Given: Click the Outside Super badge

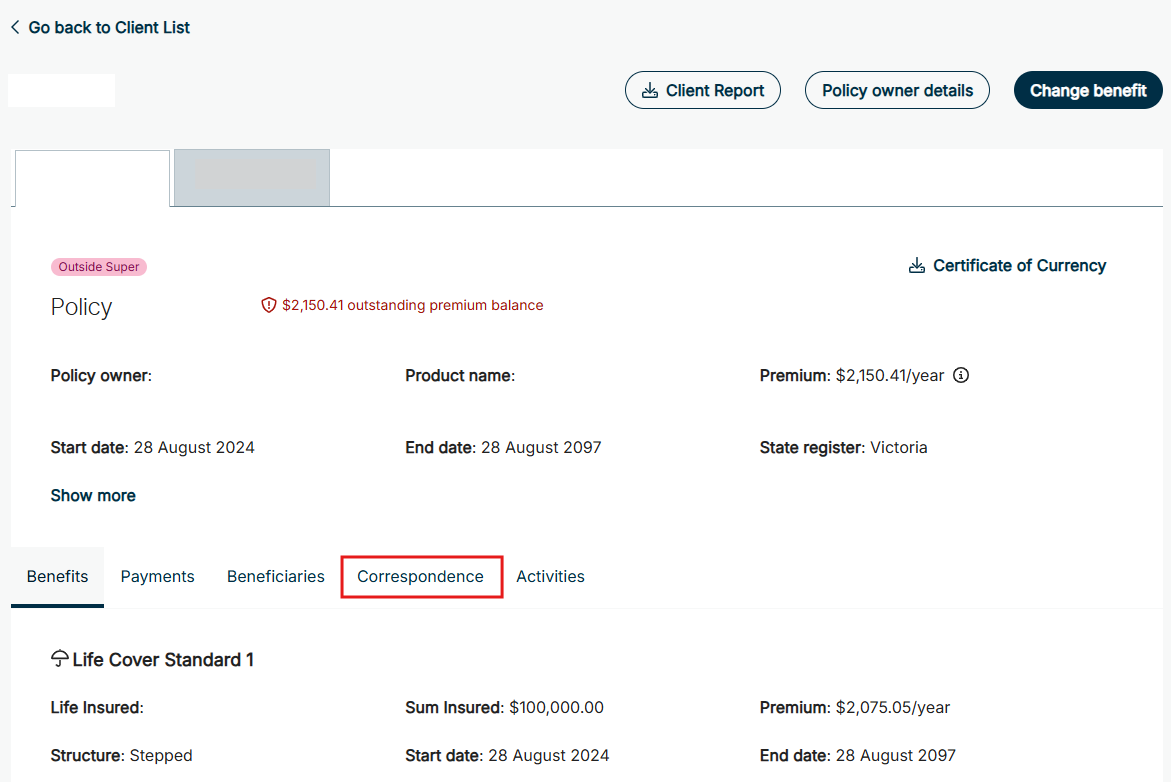Looking at the screenshot, I should 99,267.
